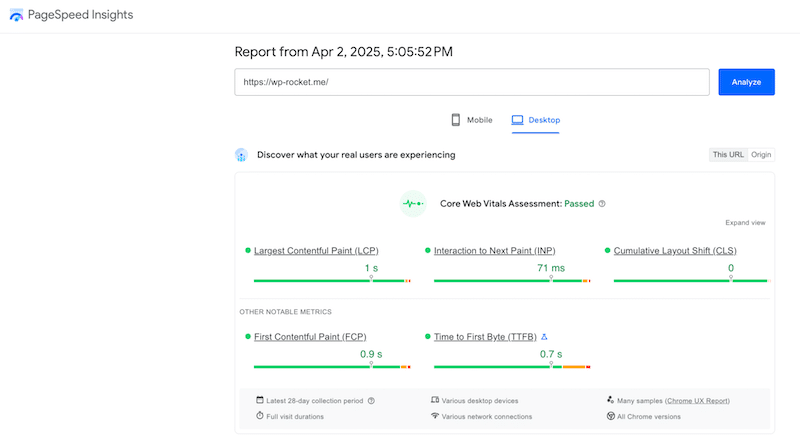Click the "0.9 s" FCP value
800x443 pixels.
tap(371, 354)
